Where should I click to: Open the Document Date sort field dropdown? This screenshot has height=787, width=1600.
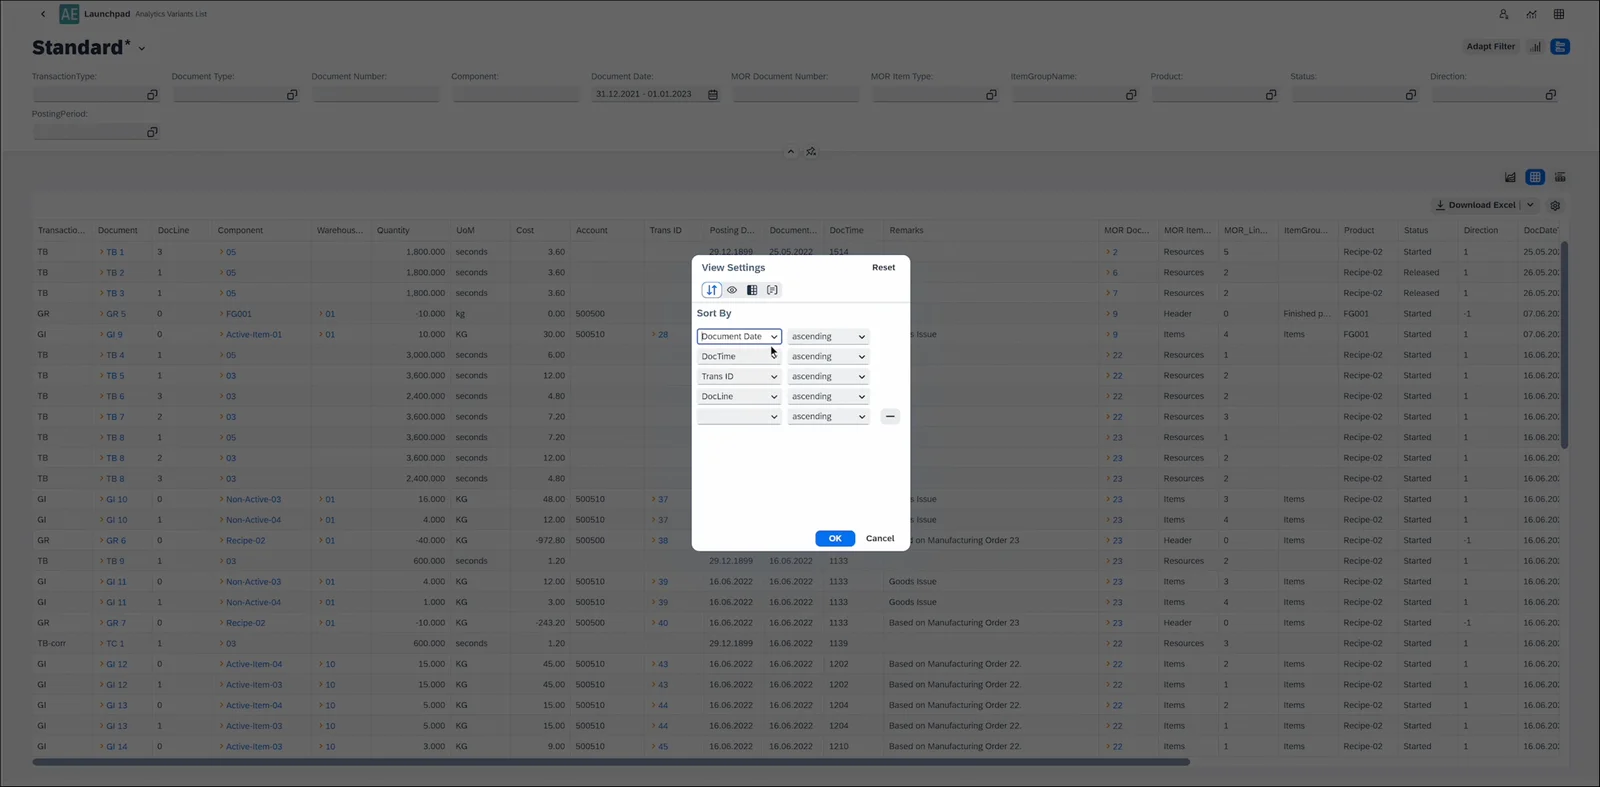coord(739,337)
